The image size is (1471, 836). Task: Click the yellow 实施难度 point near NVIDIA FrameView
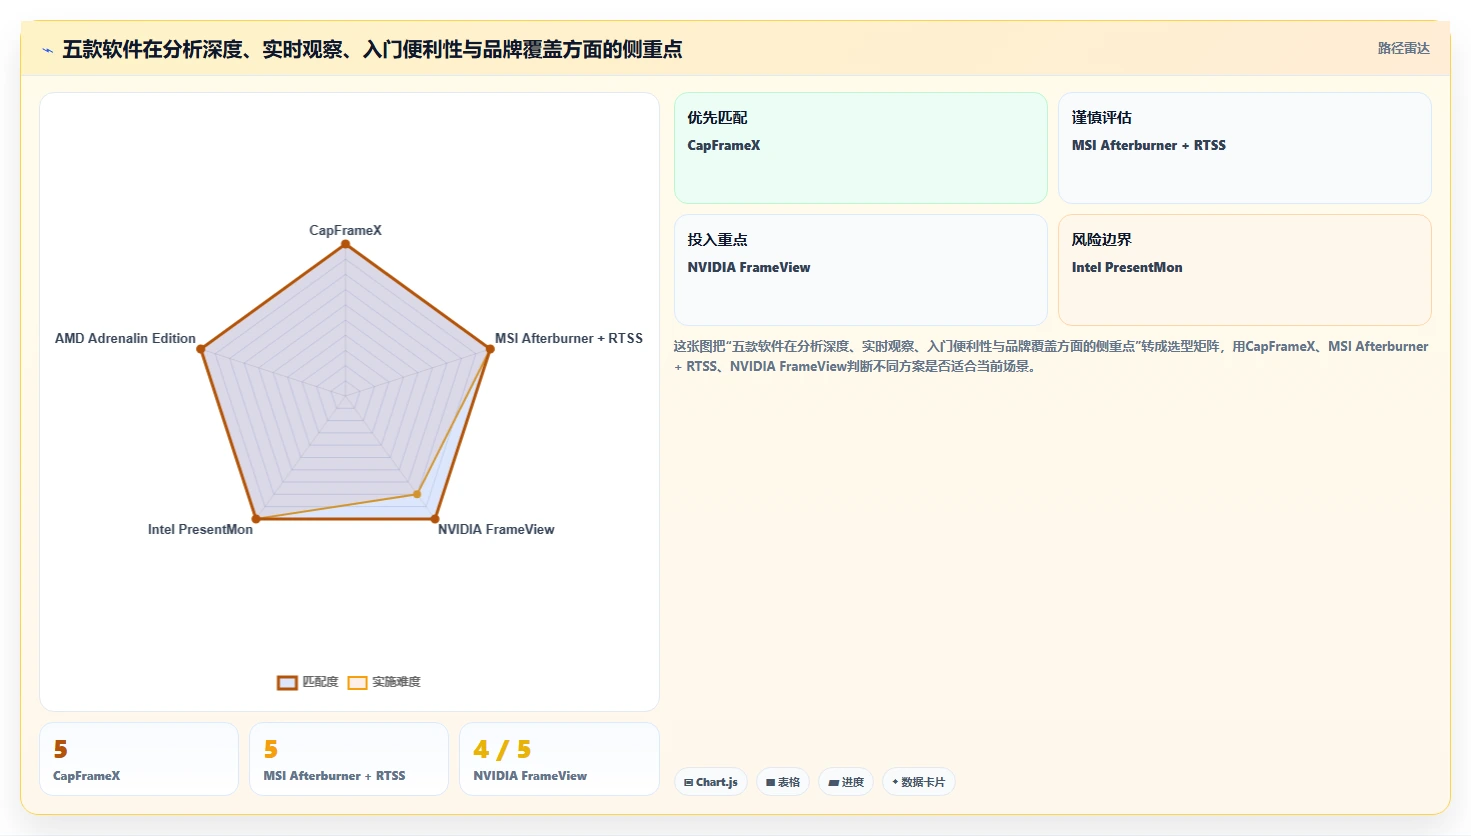tap(417, 494)
